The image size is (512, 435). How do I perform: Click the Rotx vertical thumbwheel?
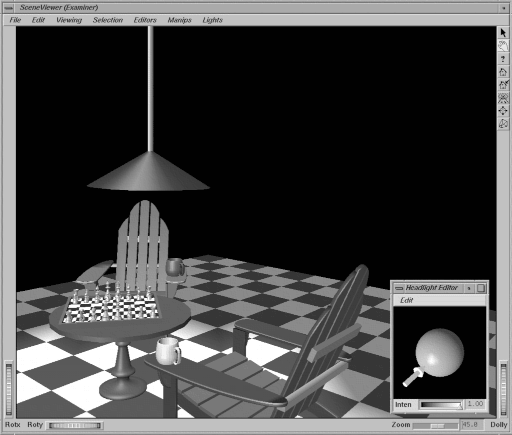pos(9,389)
